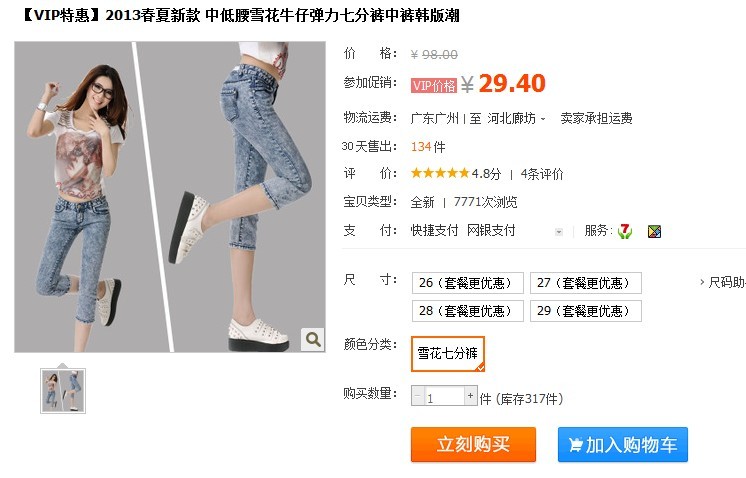Click the magnifier zoom icon on product image
This screenshot has width=746, height=478.
[313, 339]
